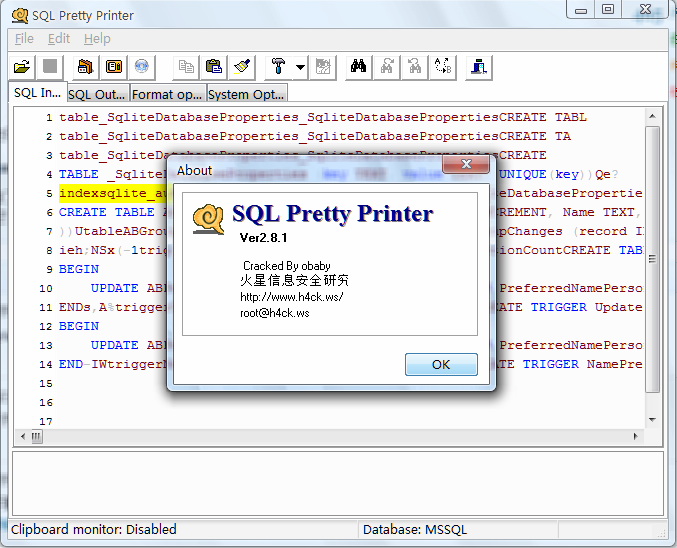Click the horizontal scrollbar thumb
This screenshot has width=677, height=548.
(37, 437)
